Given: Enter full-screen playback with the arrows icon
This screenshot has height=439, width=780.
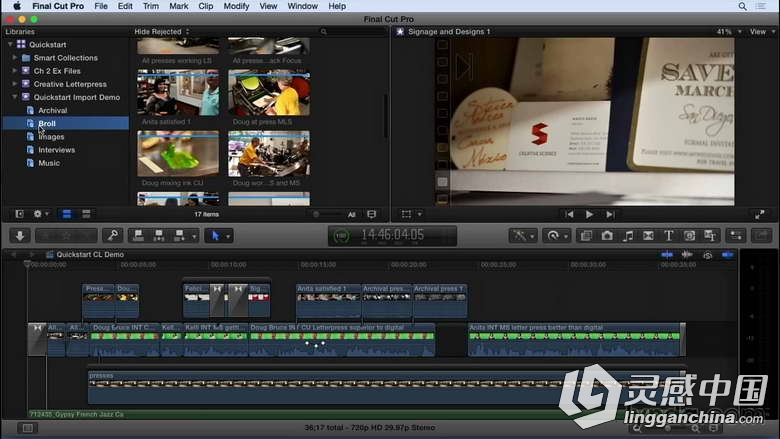Looking at the screenshot, I should tap(759, 215).
